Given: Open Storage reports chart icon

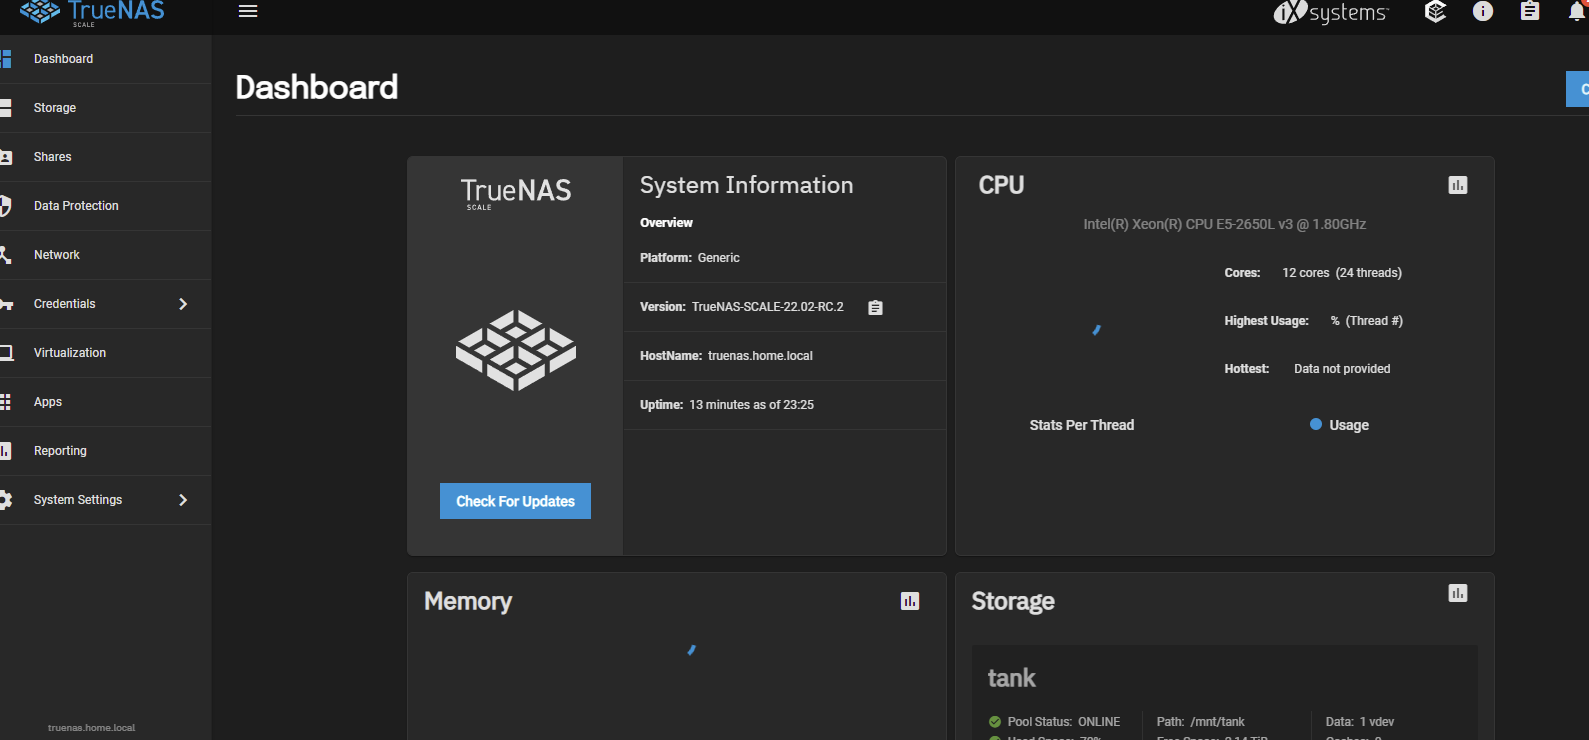Looking at the screenshot, I should 1458,593.
